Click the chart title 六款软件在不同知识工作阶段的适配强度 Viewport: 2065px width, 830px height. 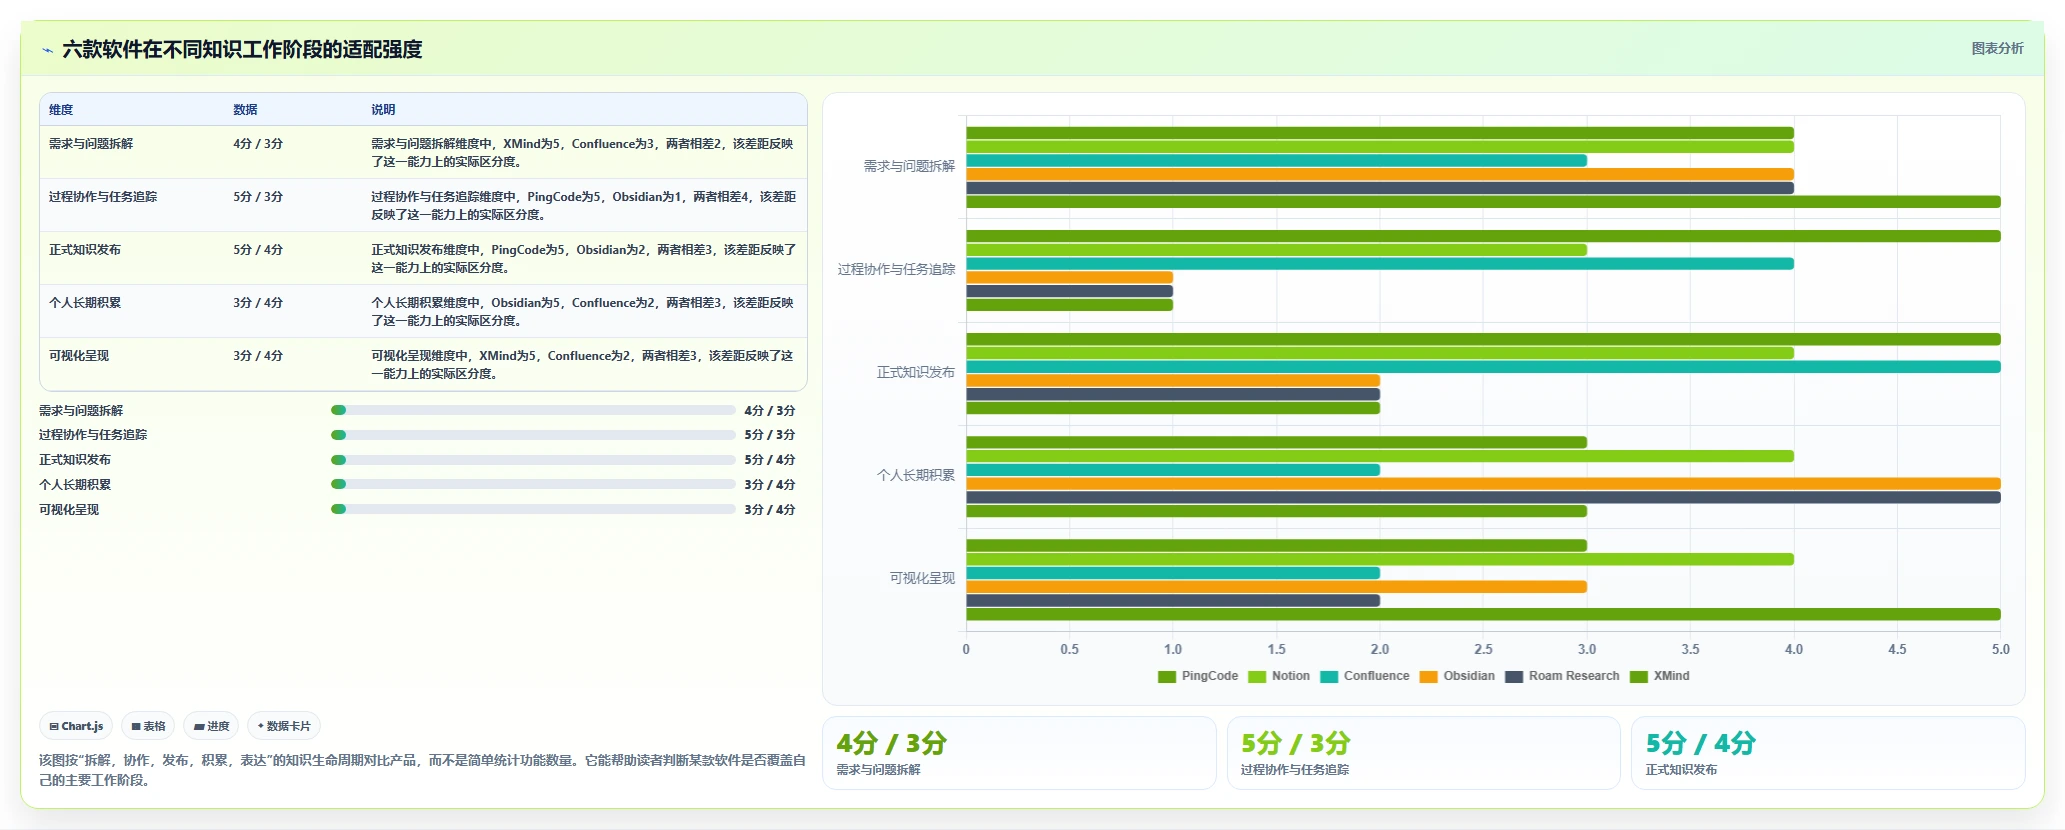click(x=242, y=49)
